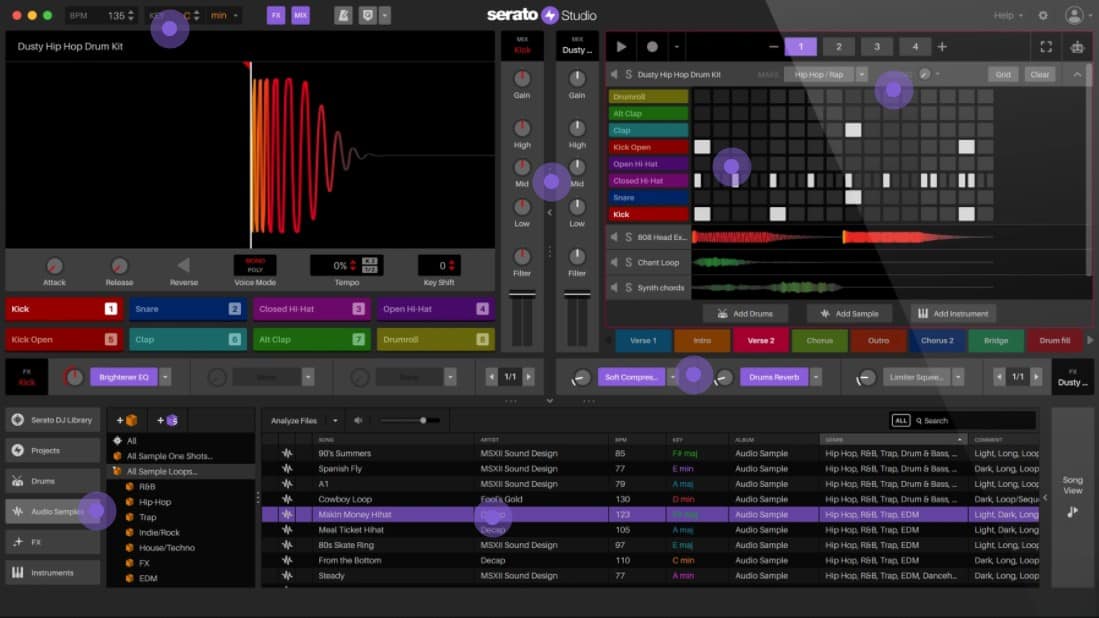The image size is (1099, 618).
Task: Solo the Chant Loop track
Action: [628, 263]
